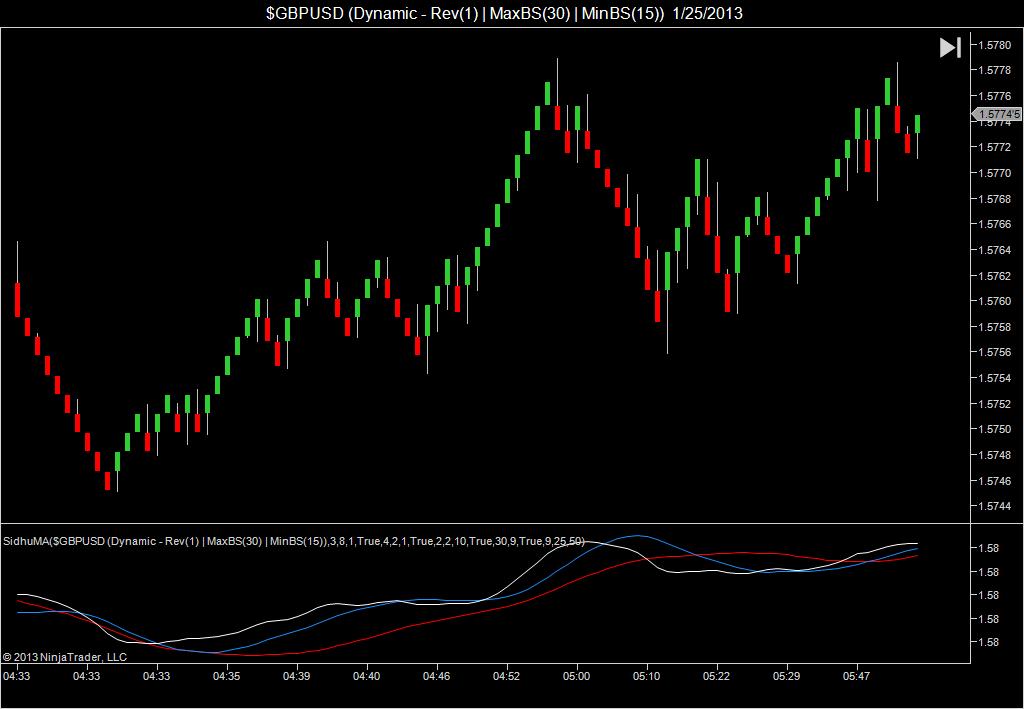Click the $GBPUSD chart title text
The height and width of the screenshot is (709, 1024).
504,13
